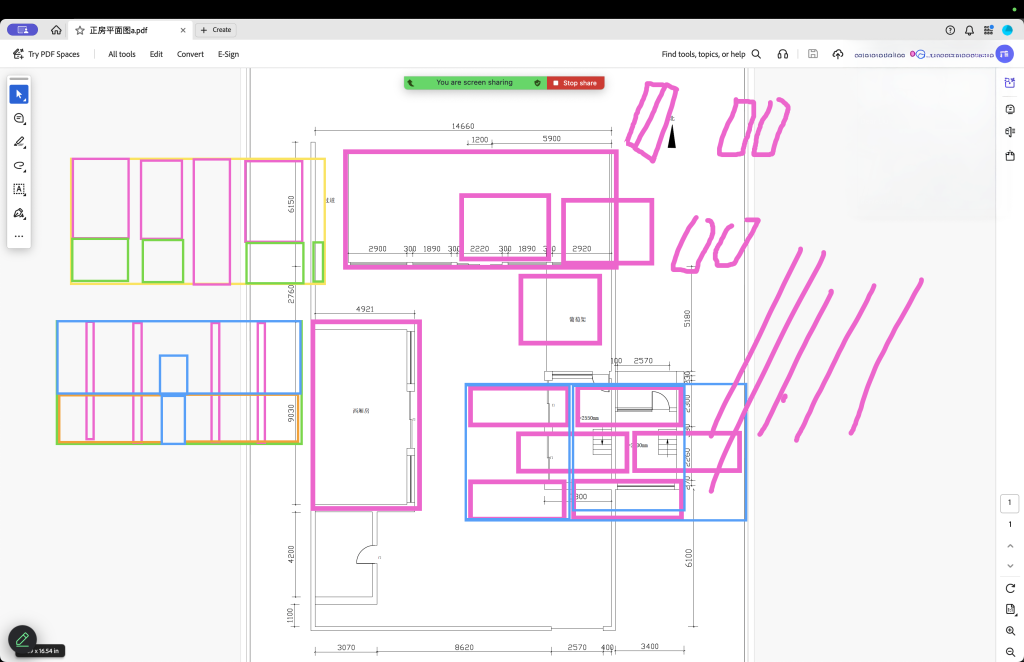This screenshot has height=662, width=1024.
Task: Click the page number input box
Action: [1010, 503]
